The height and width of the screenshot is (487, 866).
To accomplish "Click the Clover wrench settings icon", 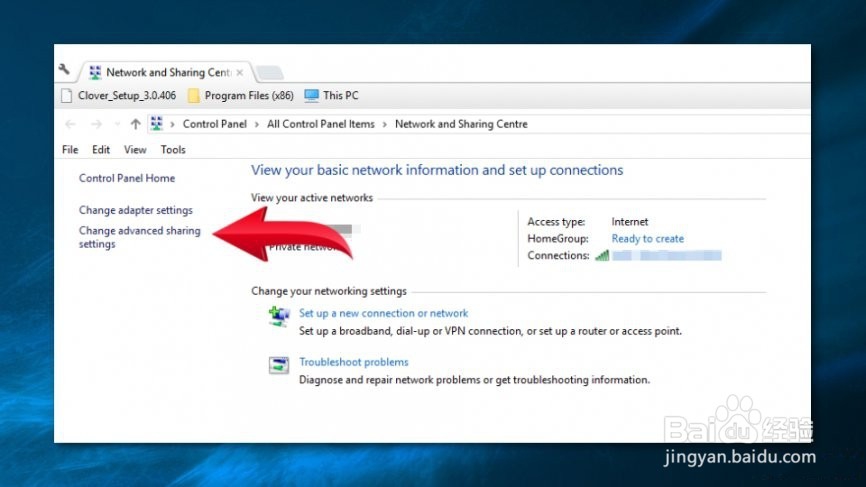I will coord(64,70).
